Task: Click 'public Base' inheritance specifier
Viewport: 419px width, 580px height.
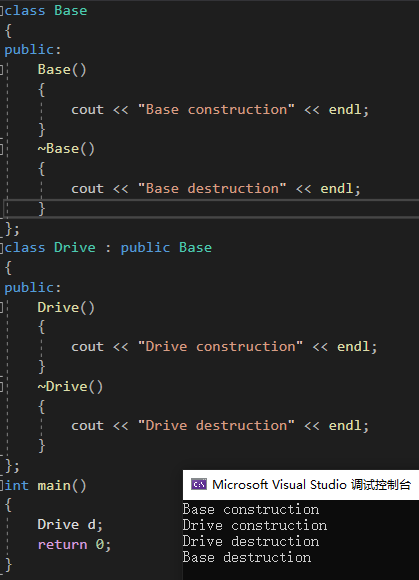Action: (x=166, y=247)
